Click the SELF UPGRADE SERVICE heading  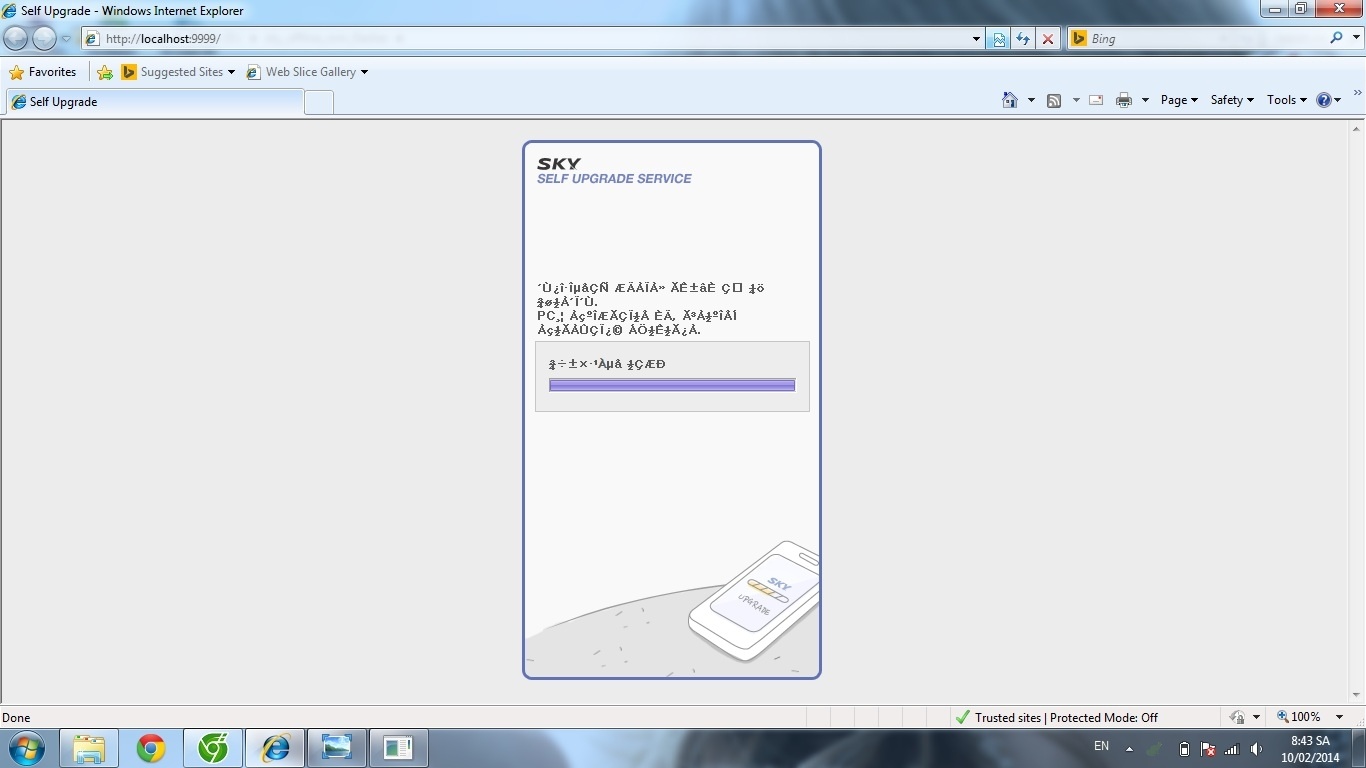[614, 179]
